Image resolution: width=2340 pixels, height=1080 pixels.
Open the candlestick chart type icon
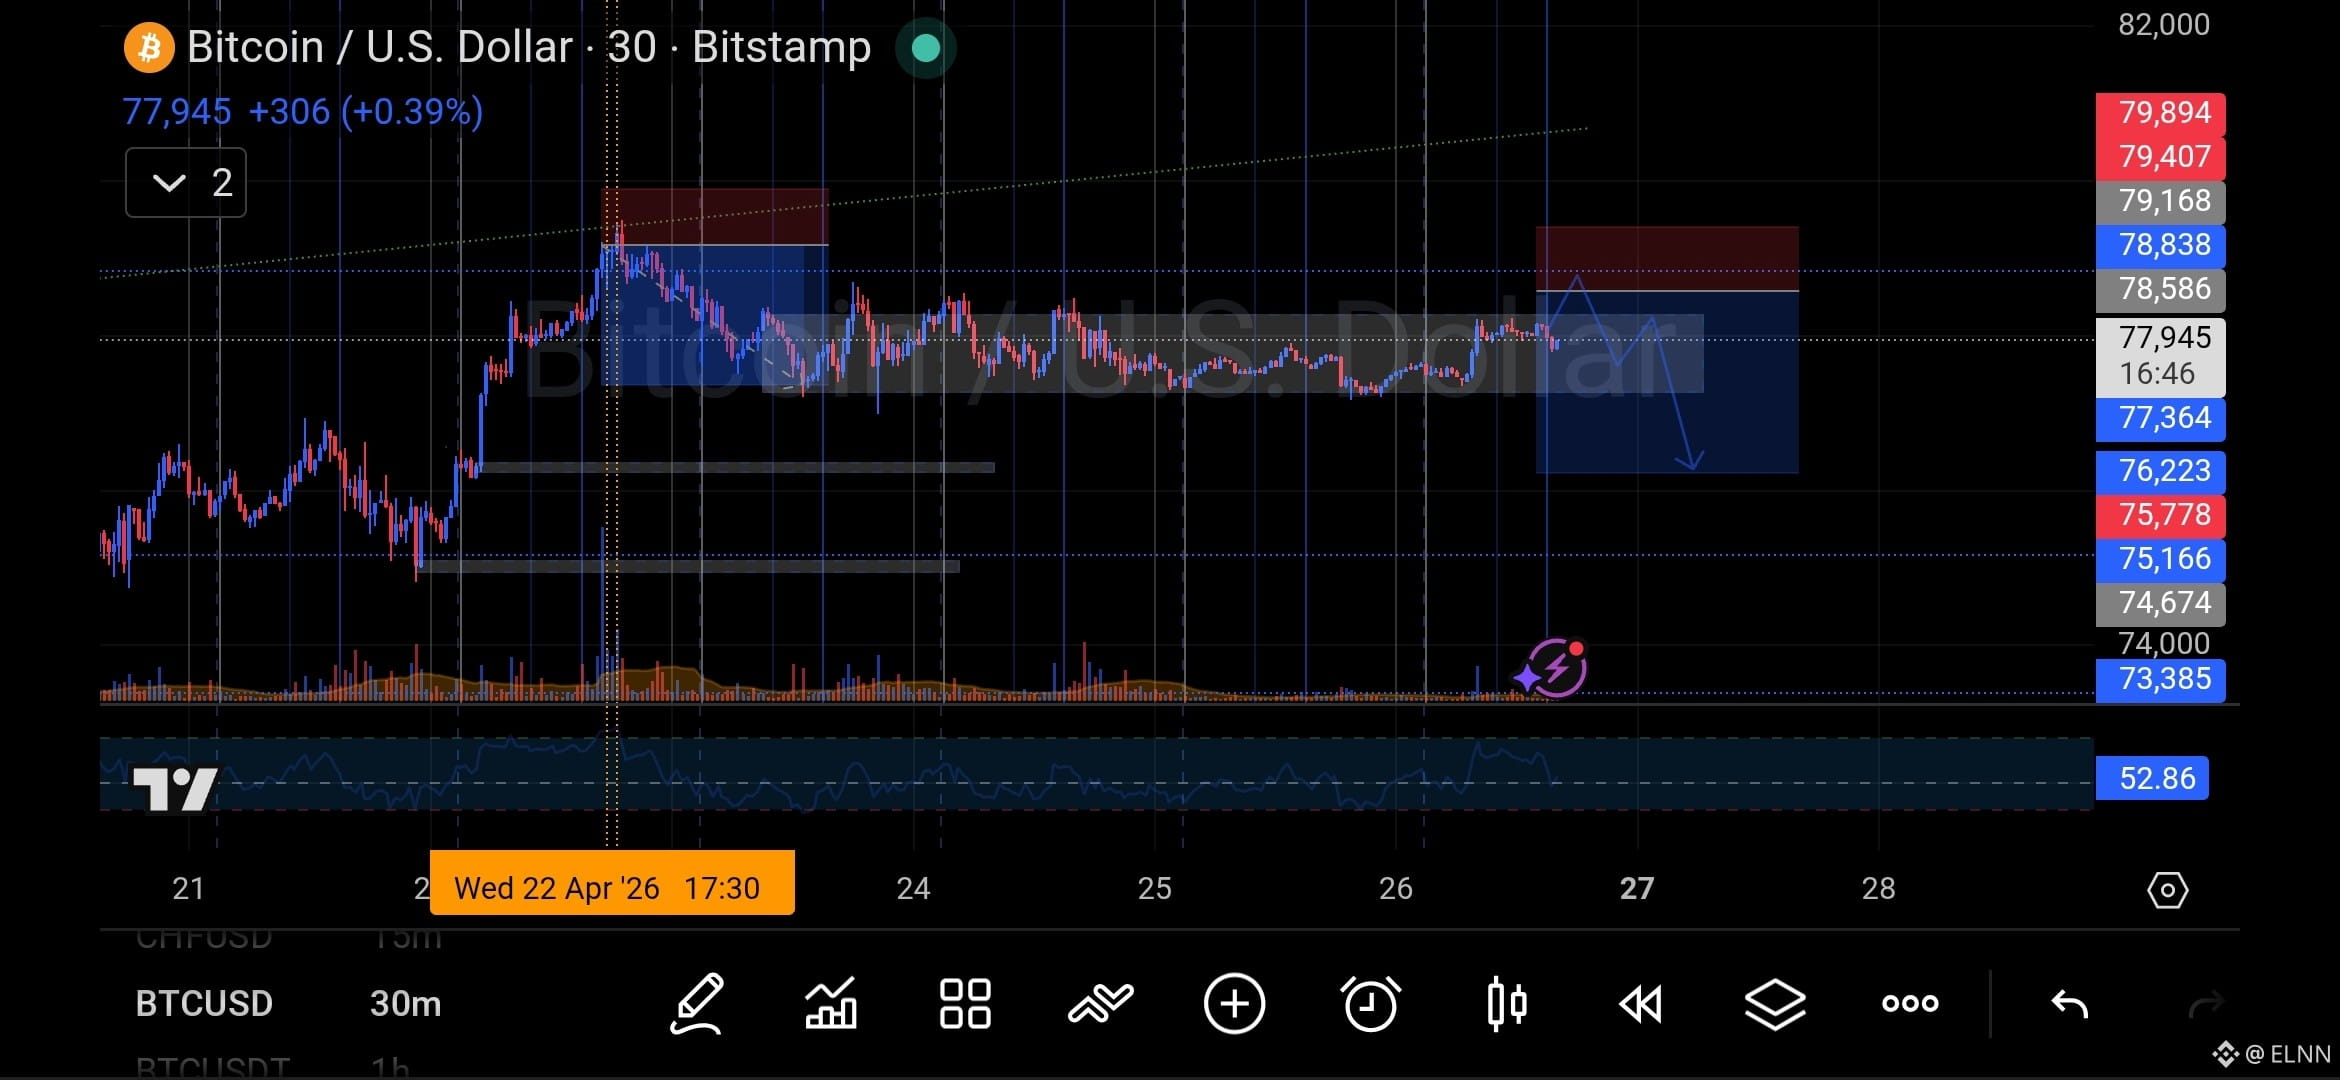[x=1506, y=1003]
